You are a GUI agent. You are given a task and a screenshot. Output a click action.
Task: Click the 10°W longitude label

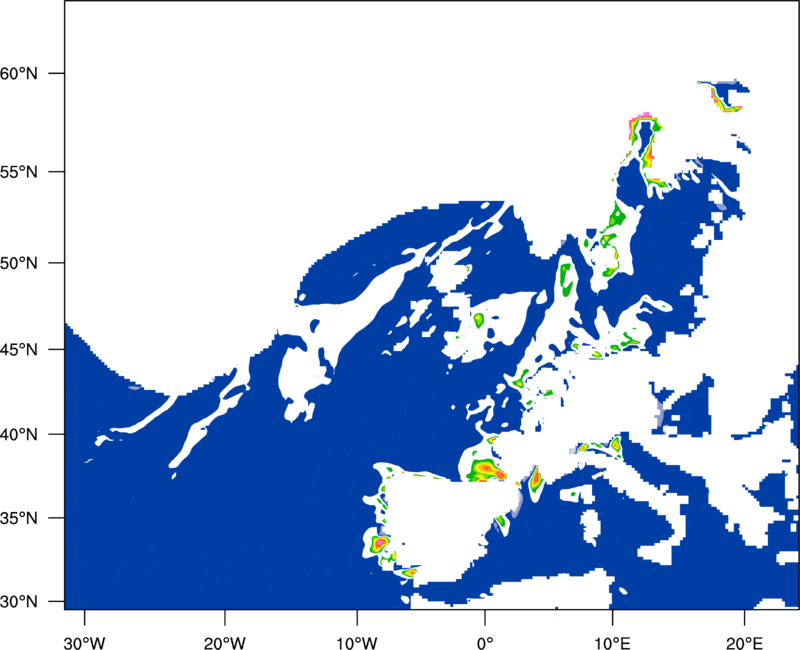point(357,643)
